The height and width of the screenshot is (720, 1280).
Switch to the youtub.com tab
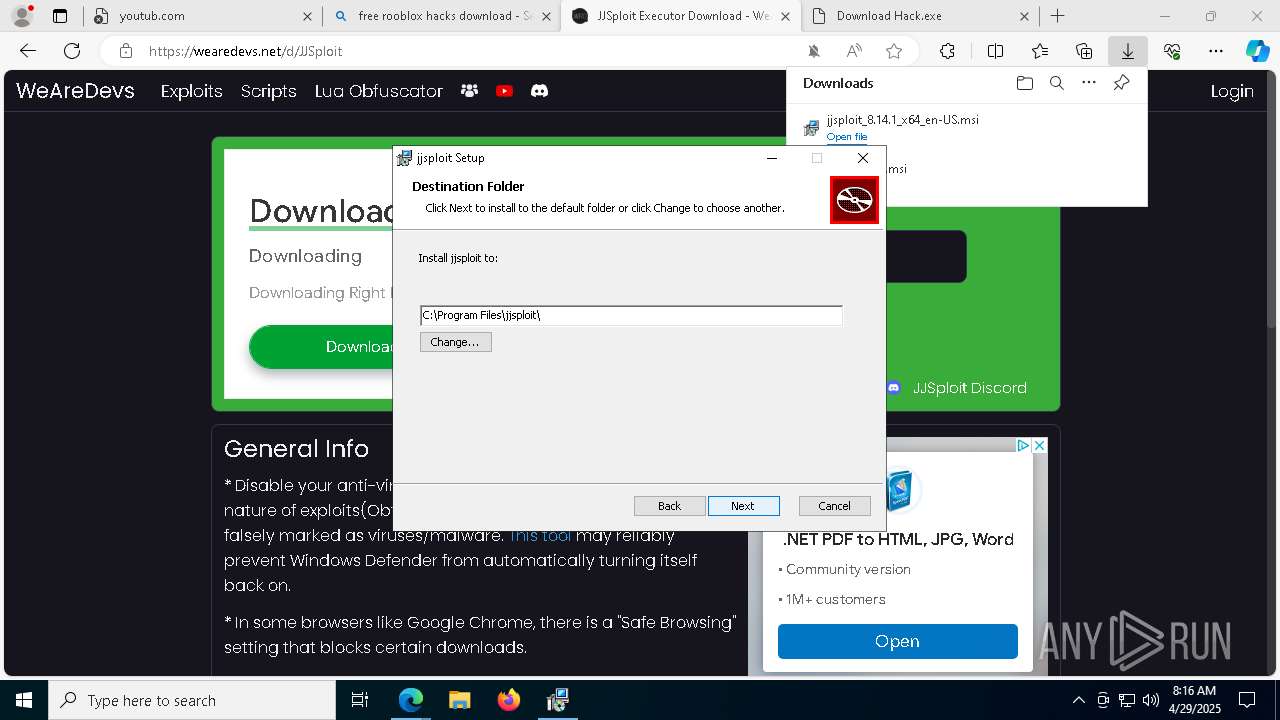pyautogui.click(x=200, y=16)
